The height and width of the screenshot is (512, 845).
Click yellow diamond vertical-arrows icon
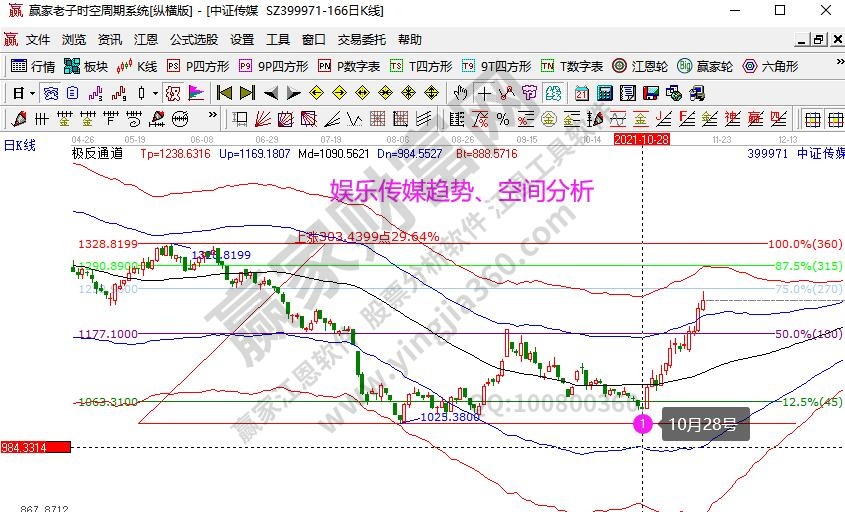pos(431,94)
